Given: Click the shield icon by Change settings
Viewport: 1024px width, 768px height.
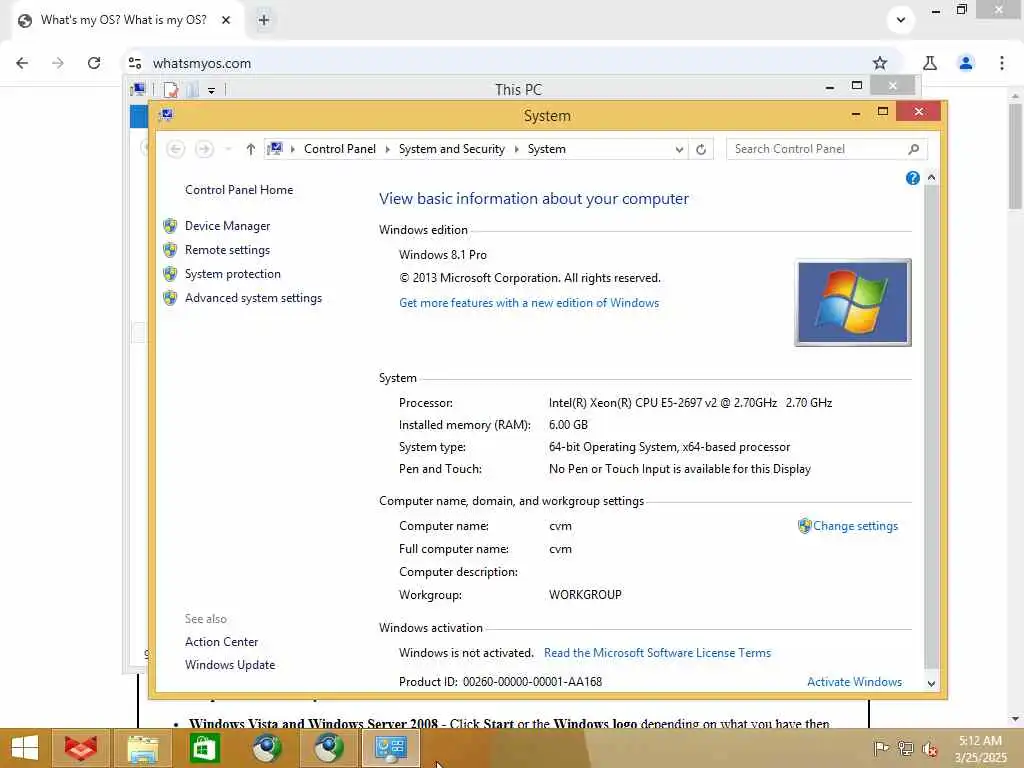Looking at the screenshot, I should pos(805,526).
